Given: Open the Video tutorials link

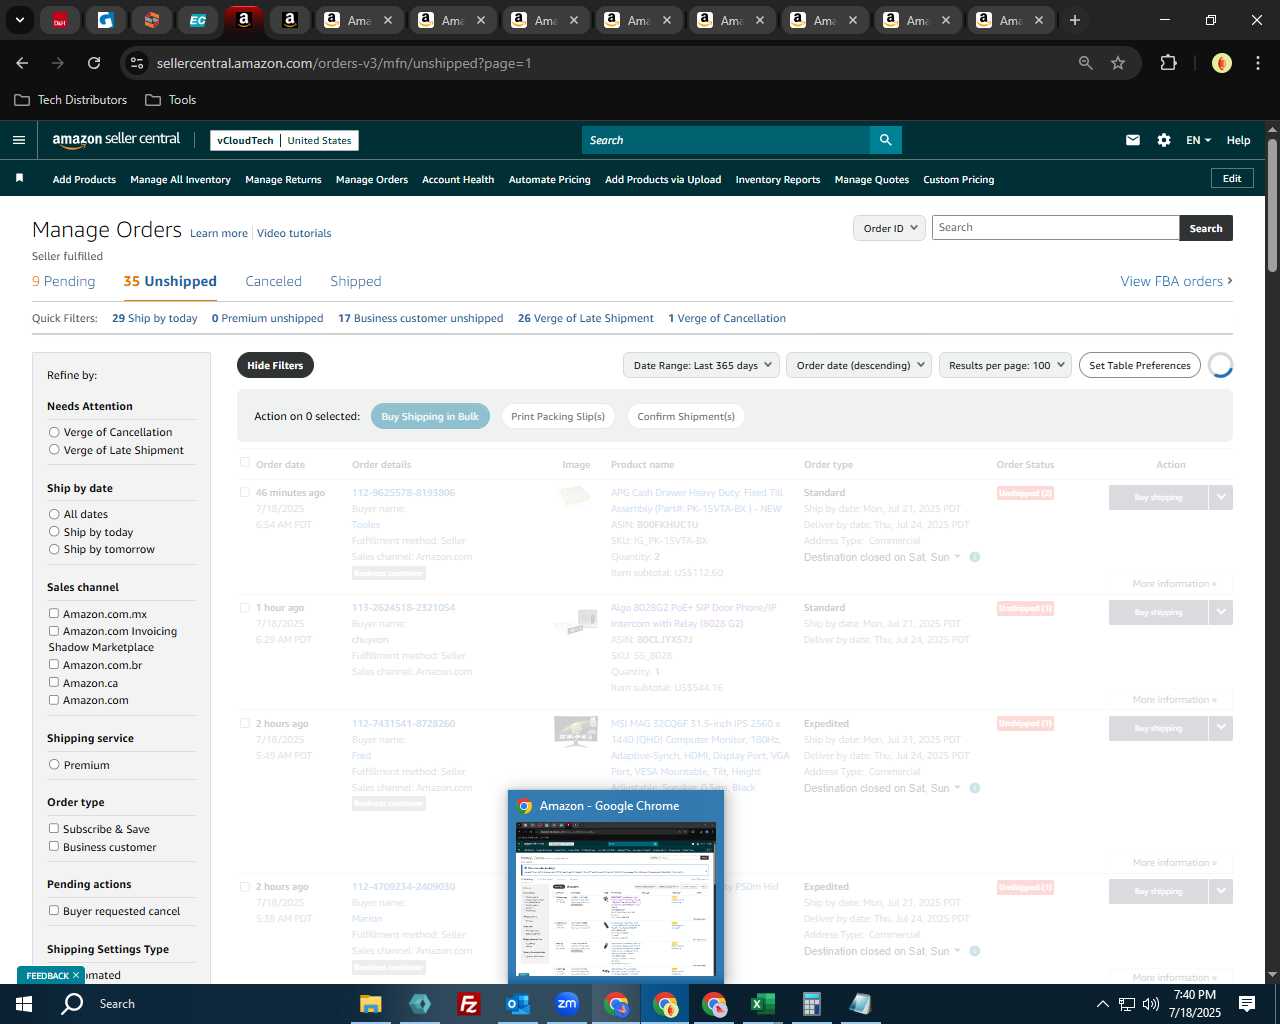Looking at the screenshot, I should pos(294,233).
